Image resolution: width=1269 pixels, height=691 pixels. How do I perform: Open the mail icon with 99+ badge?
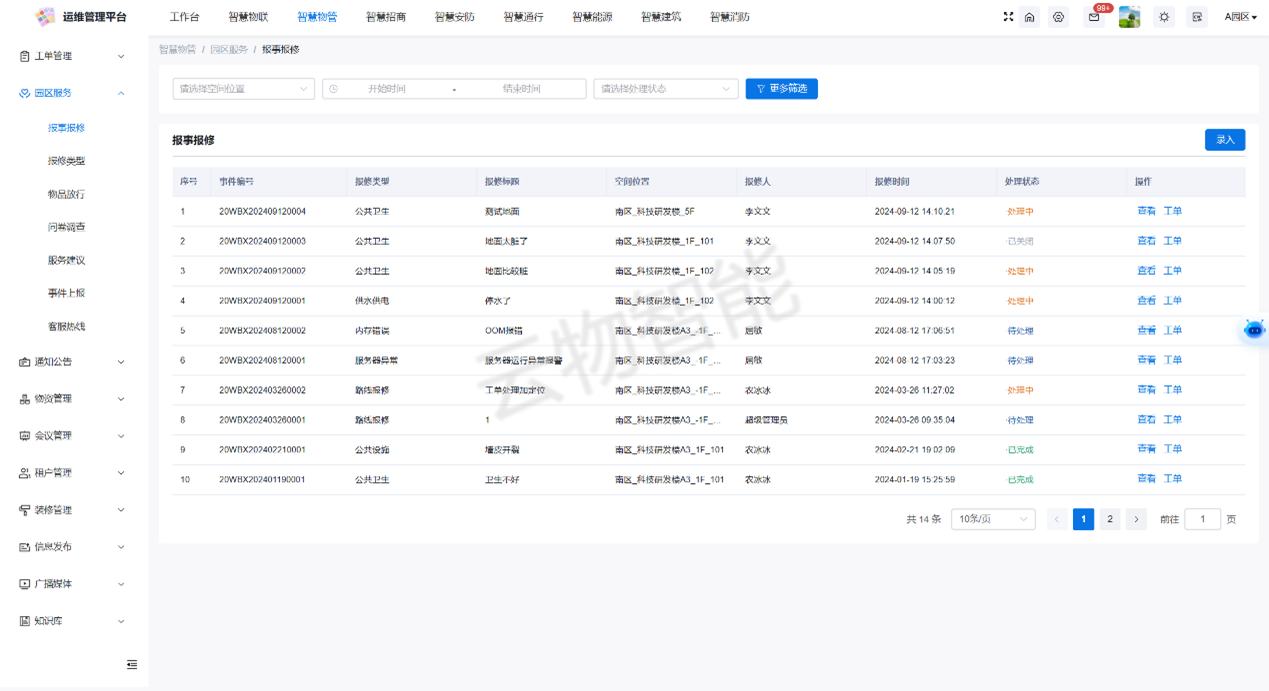[x=1094, y=17]
